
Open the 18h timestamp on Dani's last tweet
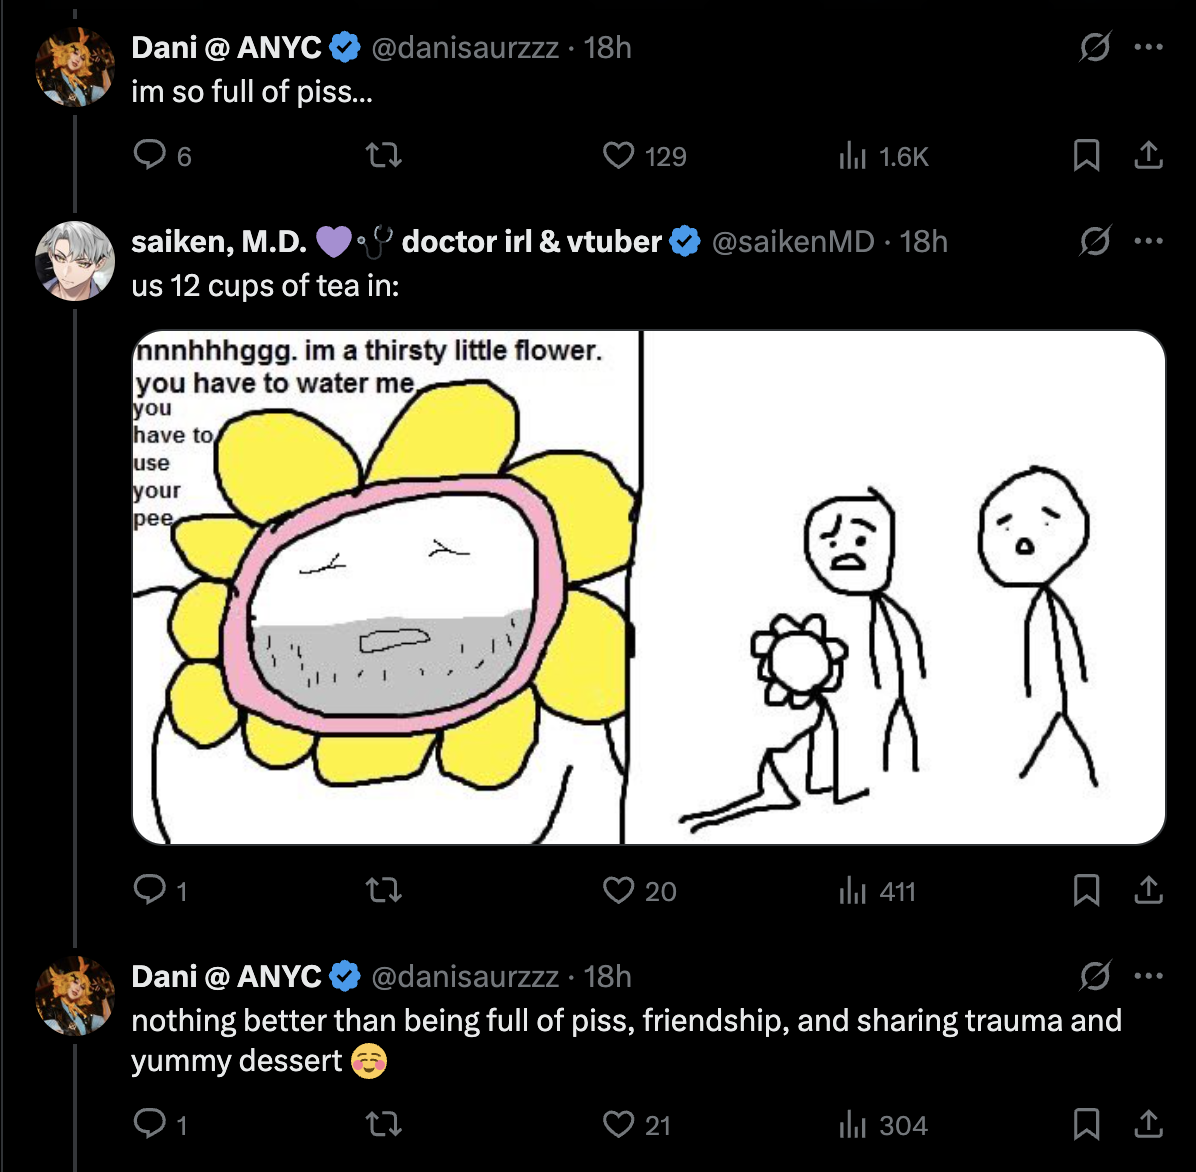[607, 976]
